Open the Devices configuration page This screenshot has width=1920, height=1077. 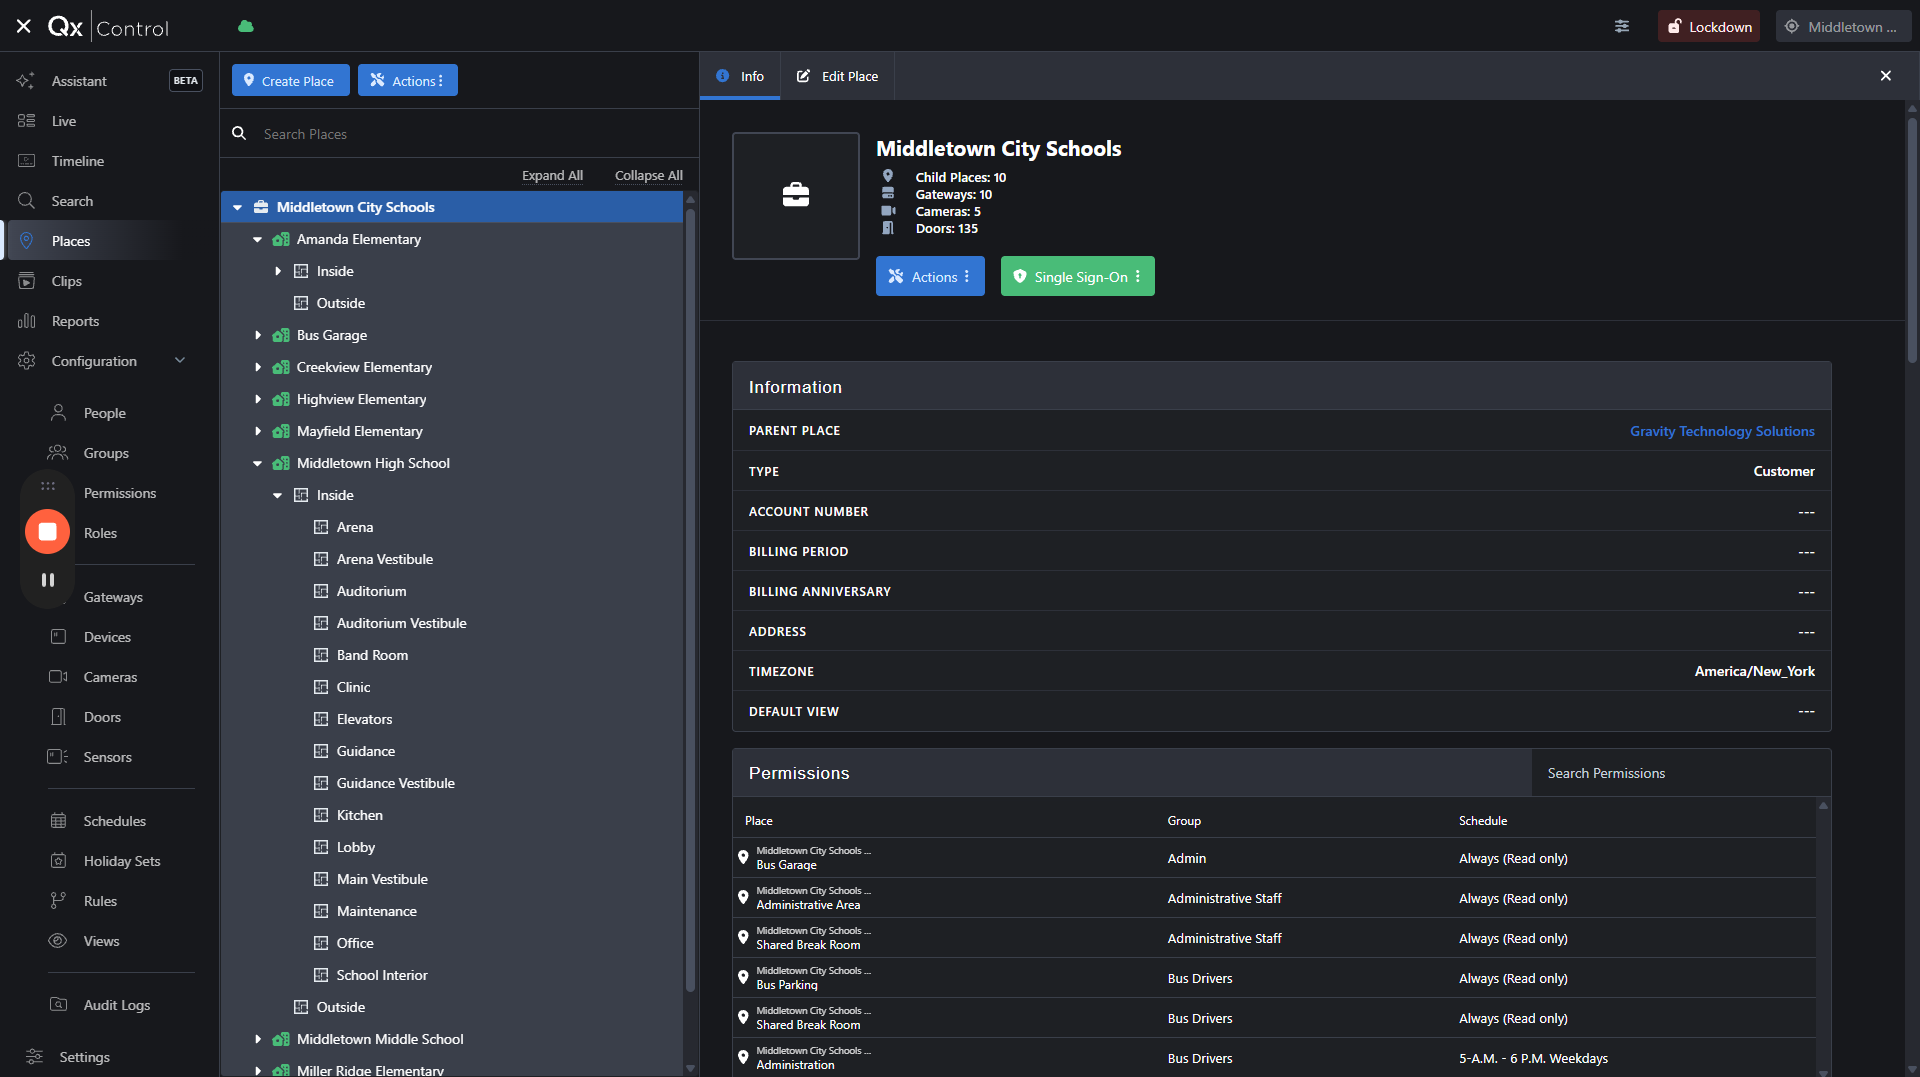point(107,637)
